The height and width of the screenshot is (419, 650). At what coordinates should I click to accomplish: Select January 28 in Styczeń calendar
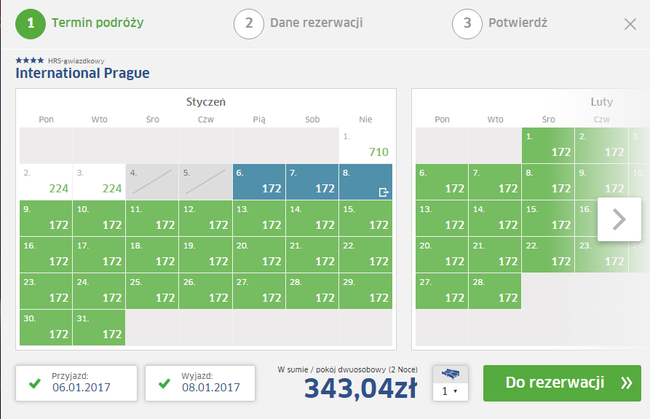(312, 291)
